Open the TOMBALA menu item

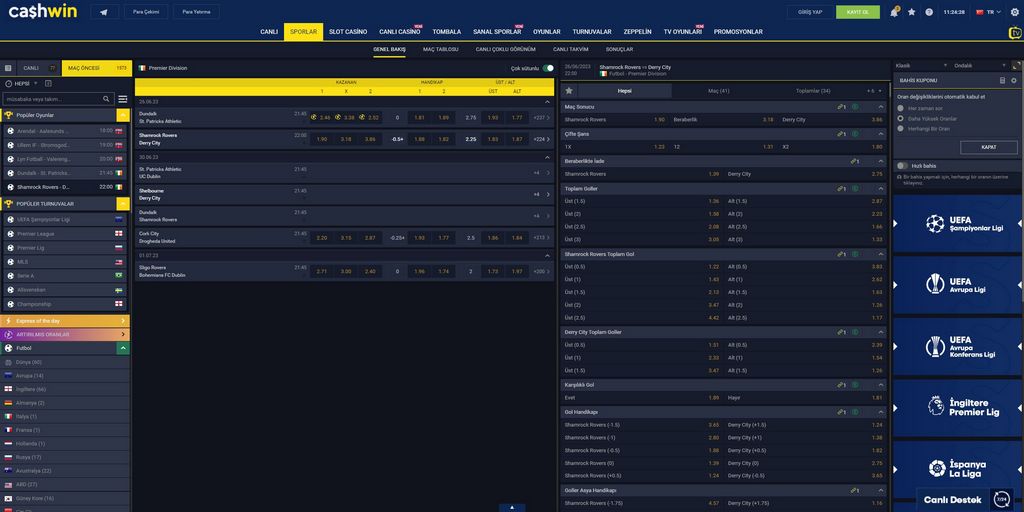(447, 32)
